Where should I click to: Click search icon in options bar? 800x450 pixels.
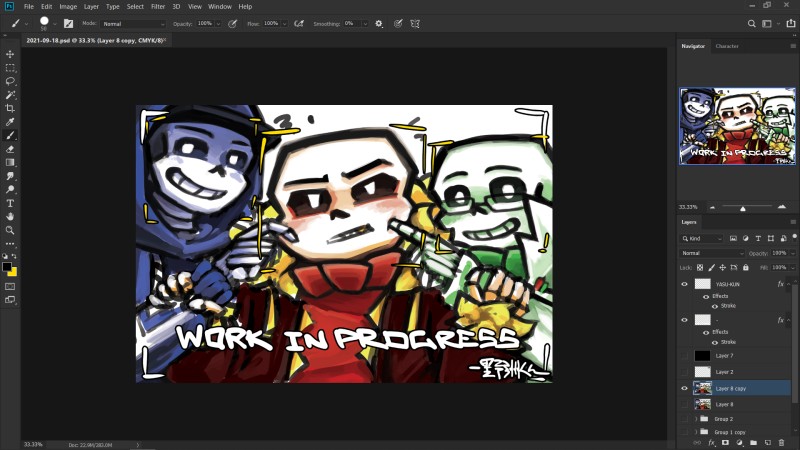(x=751, y=23)
